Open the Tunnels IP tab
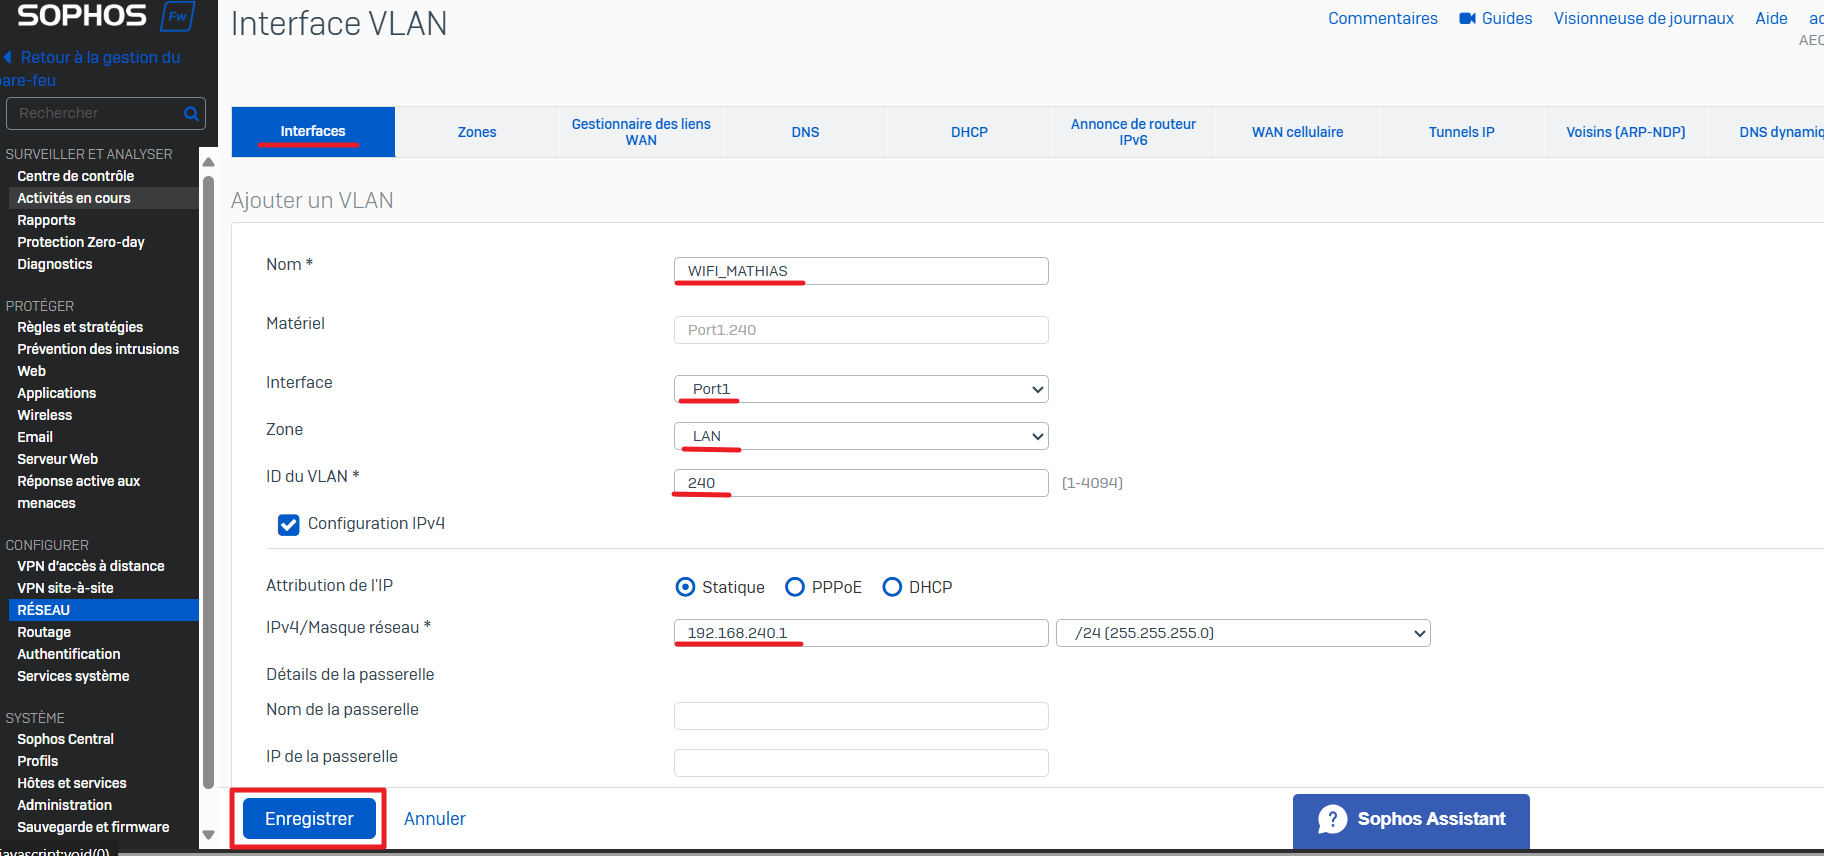This screenshot has width=1824, height=856. [1461, 132]
